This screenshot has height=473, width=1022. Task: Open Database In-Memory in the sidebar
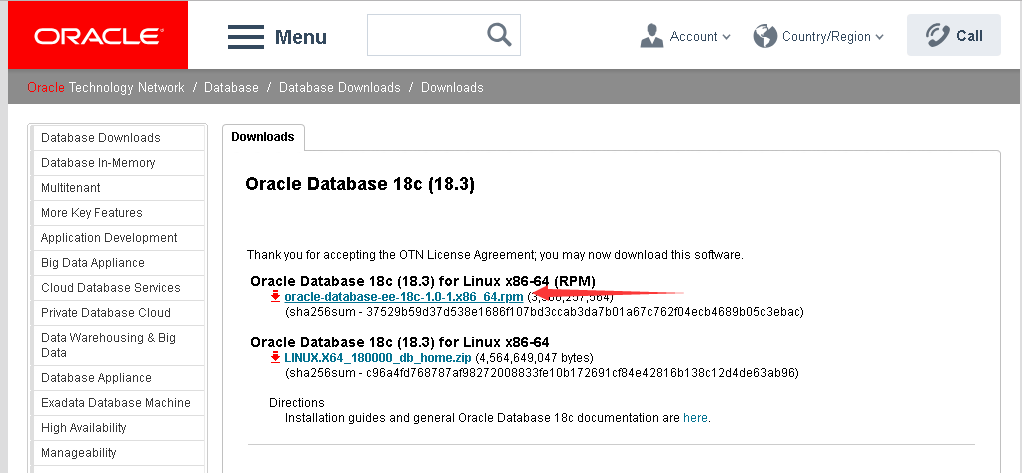119,163
